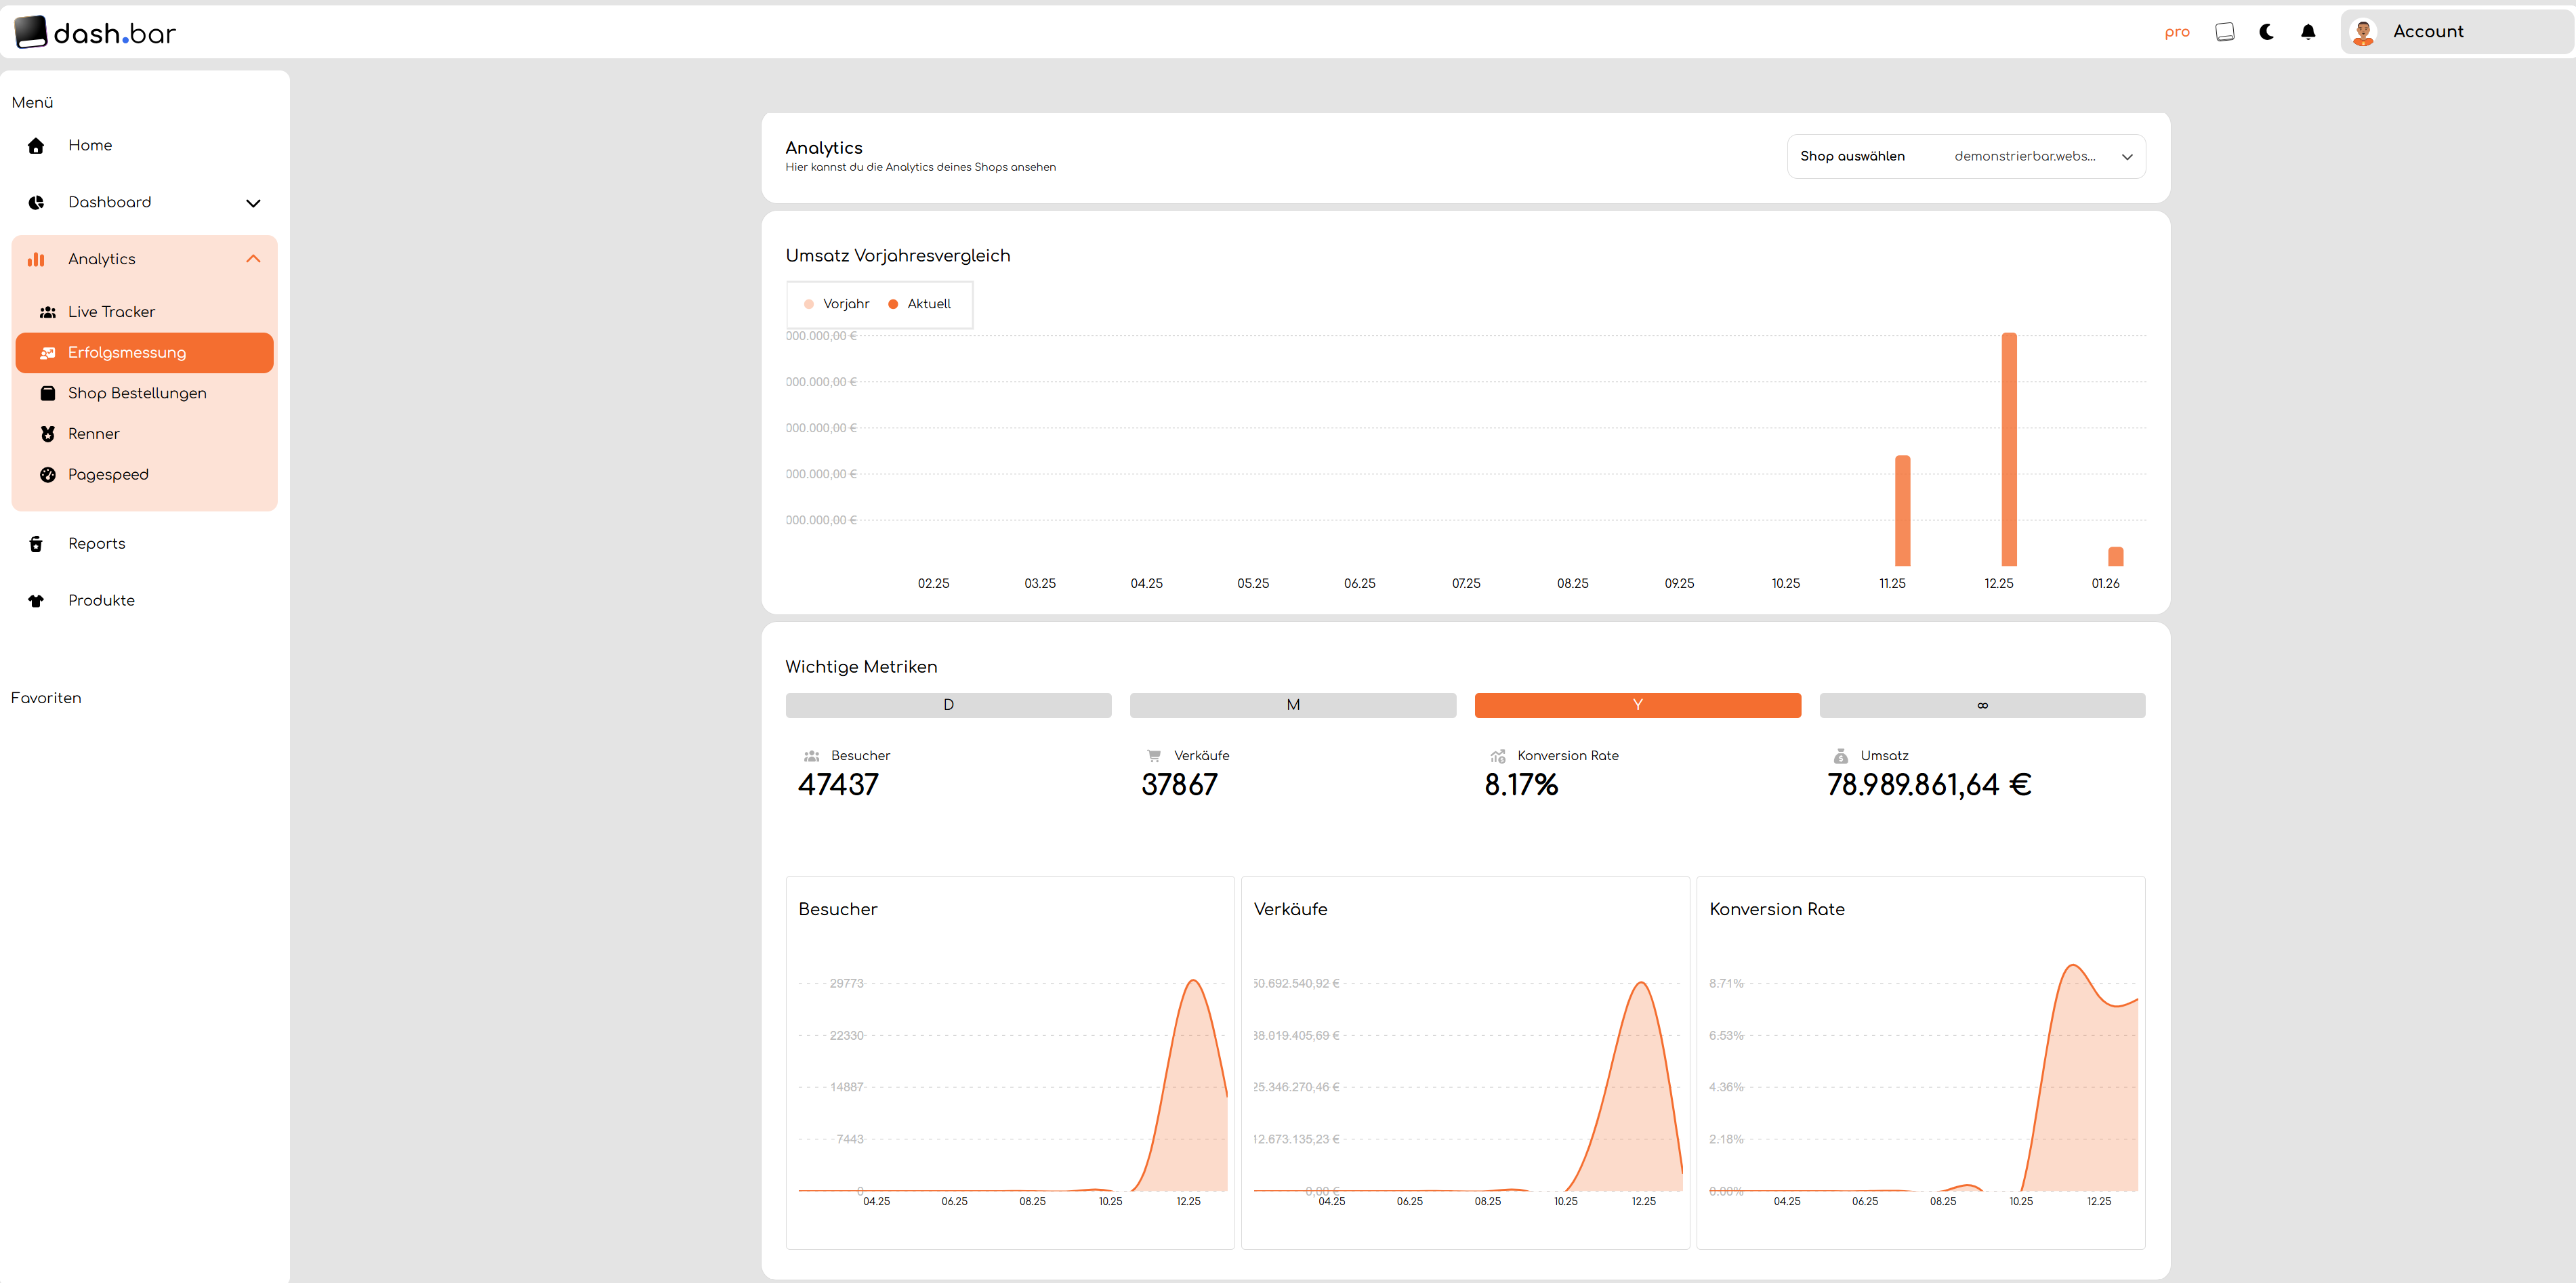The image size is (2576, 1283).
Task: Click the Live Tracker people icon
Action: pyautogui.click(x=47, y=312)
